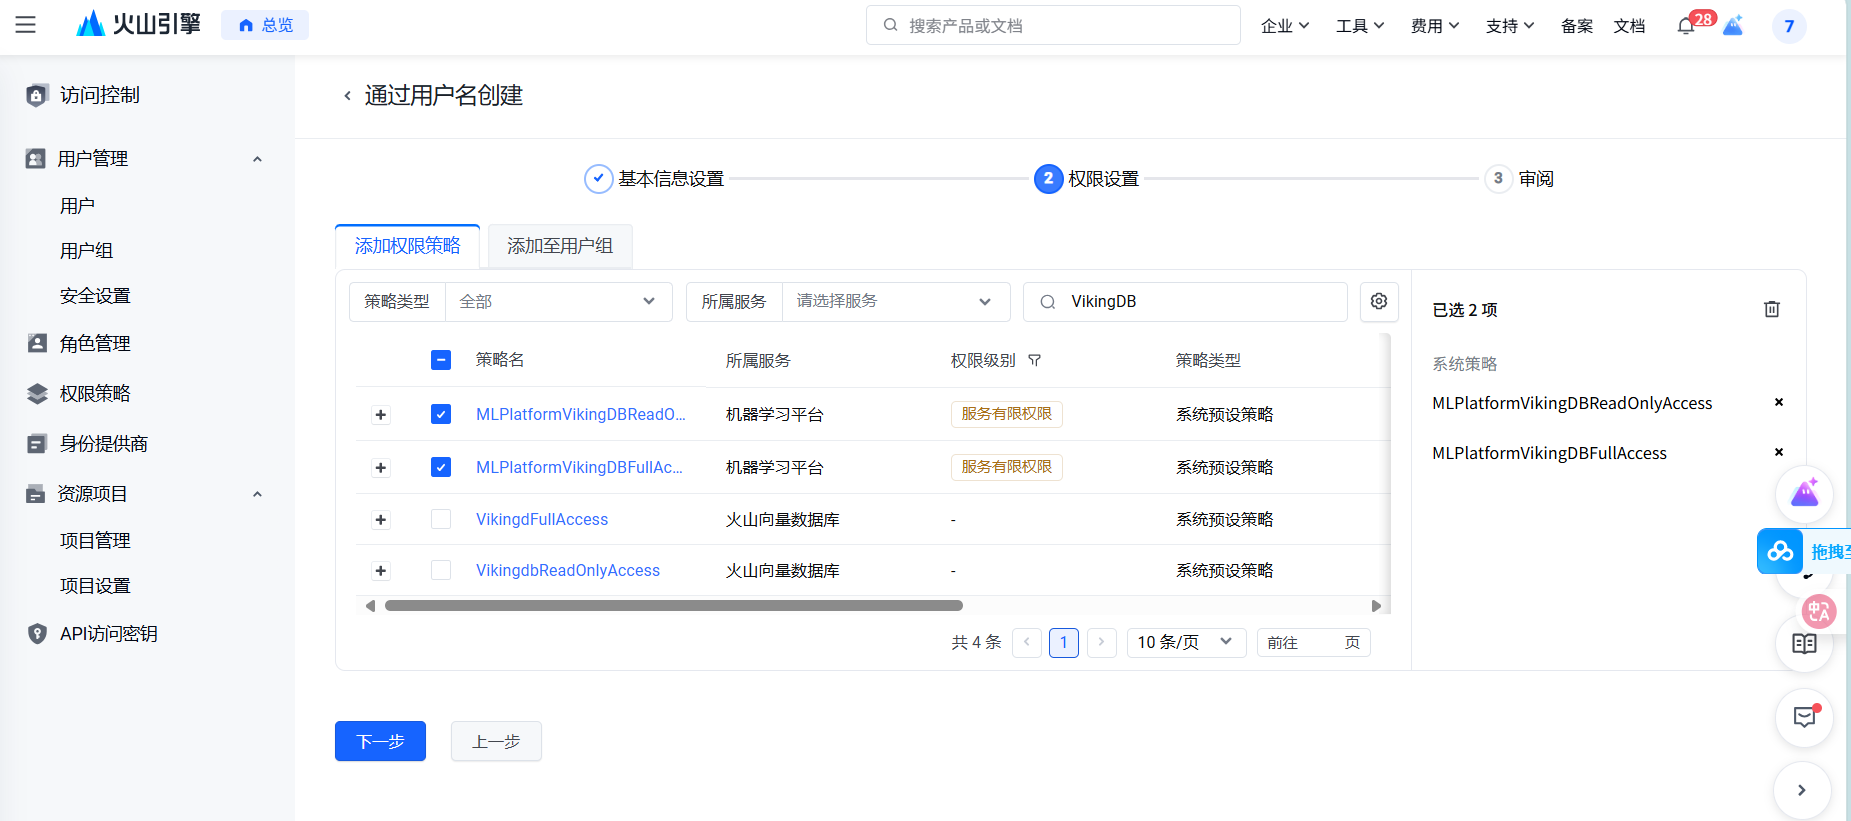Click the 访问控制 shield icon
The image size is (1851, 821).
coord(37,95)
